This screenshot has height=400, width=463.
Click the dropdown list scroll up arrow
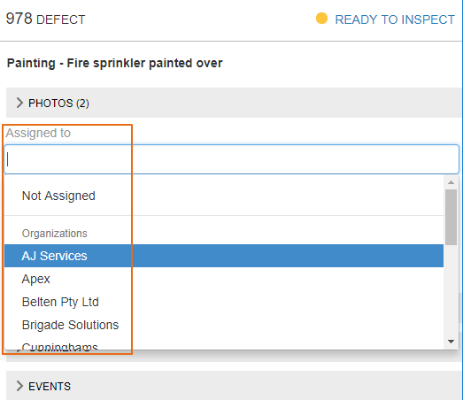coord(451,182)
